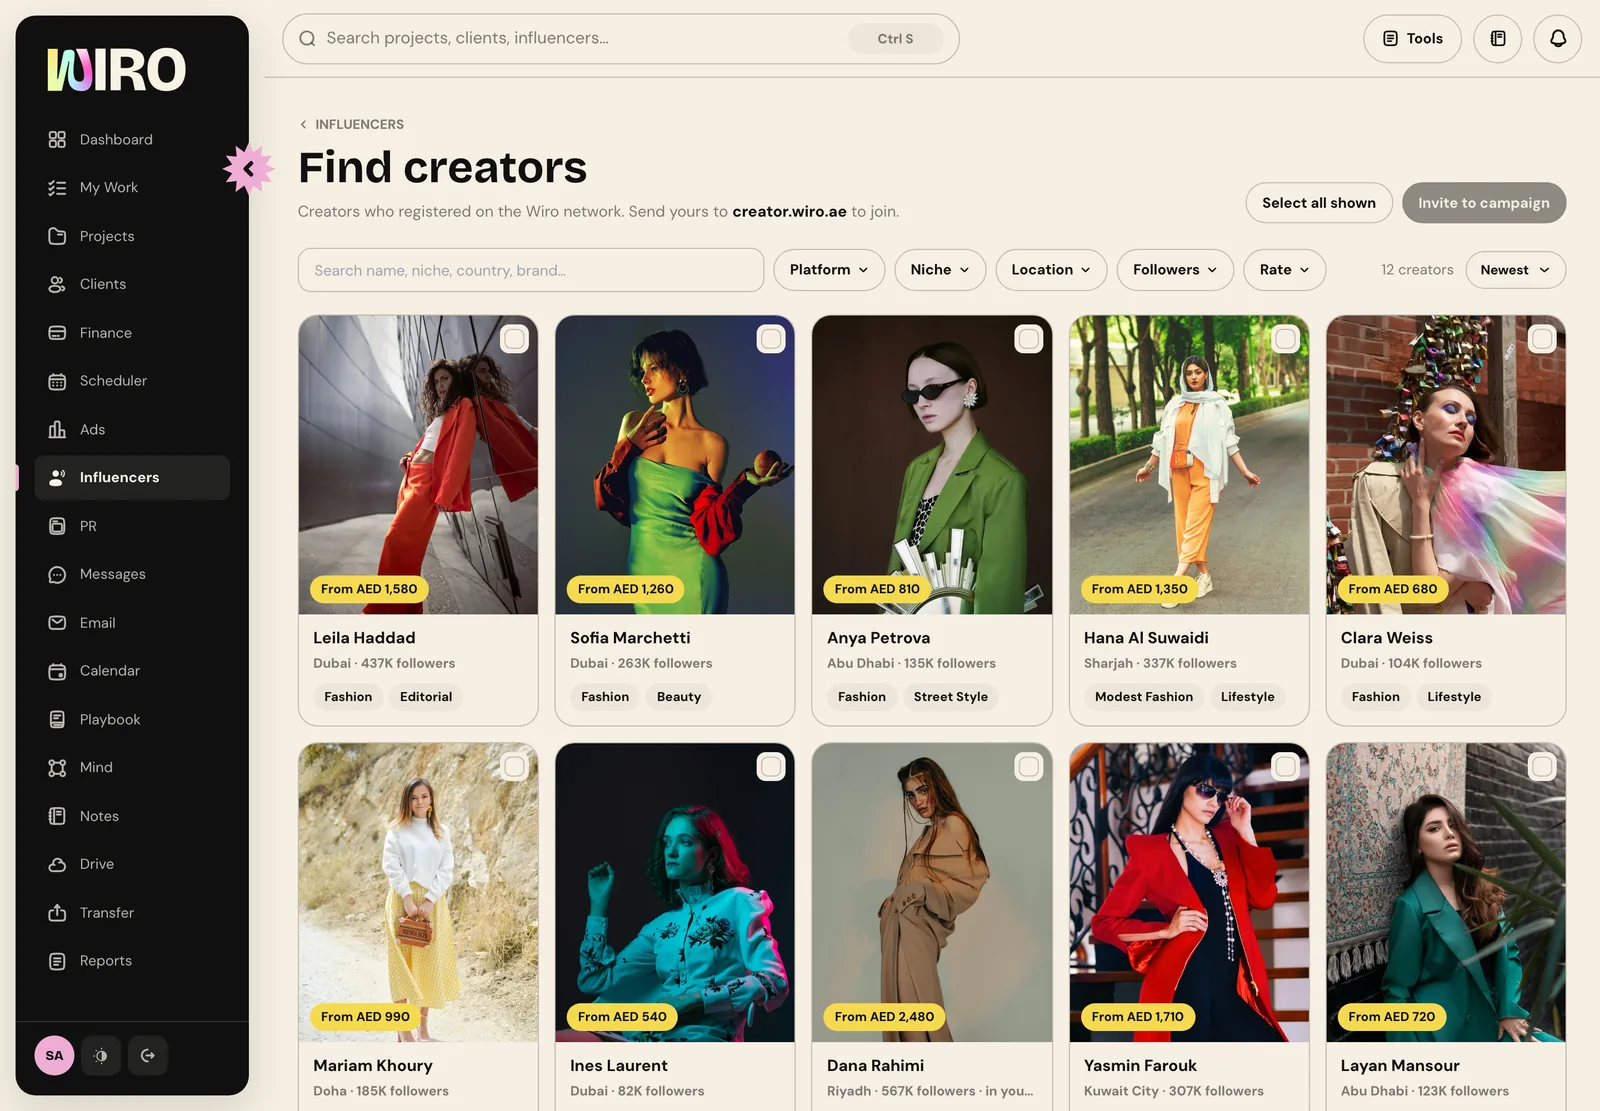Select Leila Haddad's card checkbox
This screenshot has width=1600, height=1111.
514,339
